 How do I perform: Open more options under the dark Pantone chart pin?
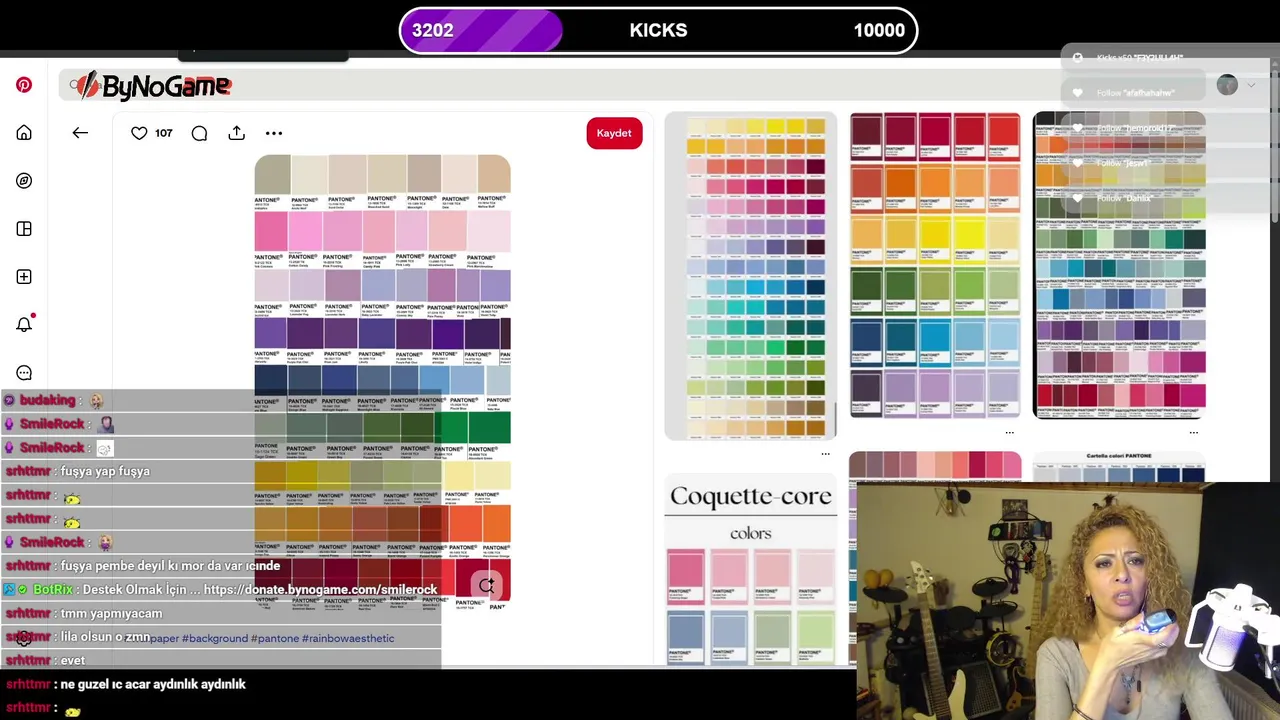[x=1193, y=433]
